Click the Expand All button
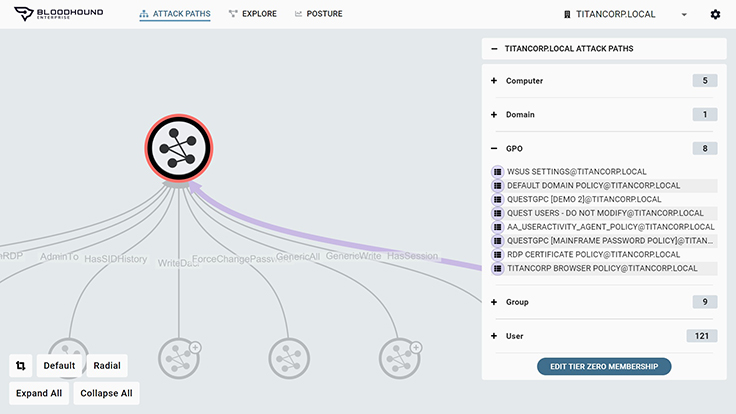The image size is (736, 414). pos(39,393)
